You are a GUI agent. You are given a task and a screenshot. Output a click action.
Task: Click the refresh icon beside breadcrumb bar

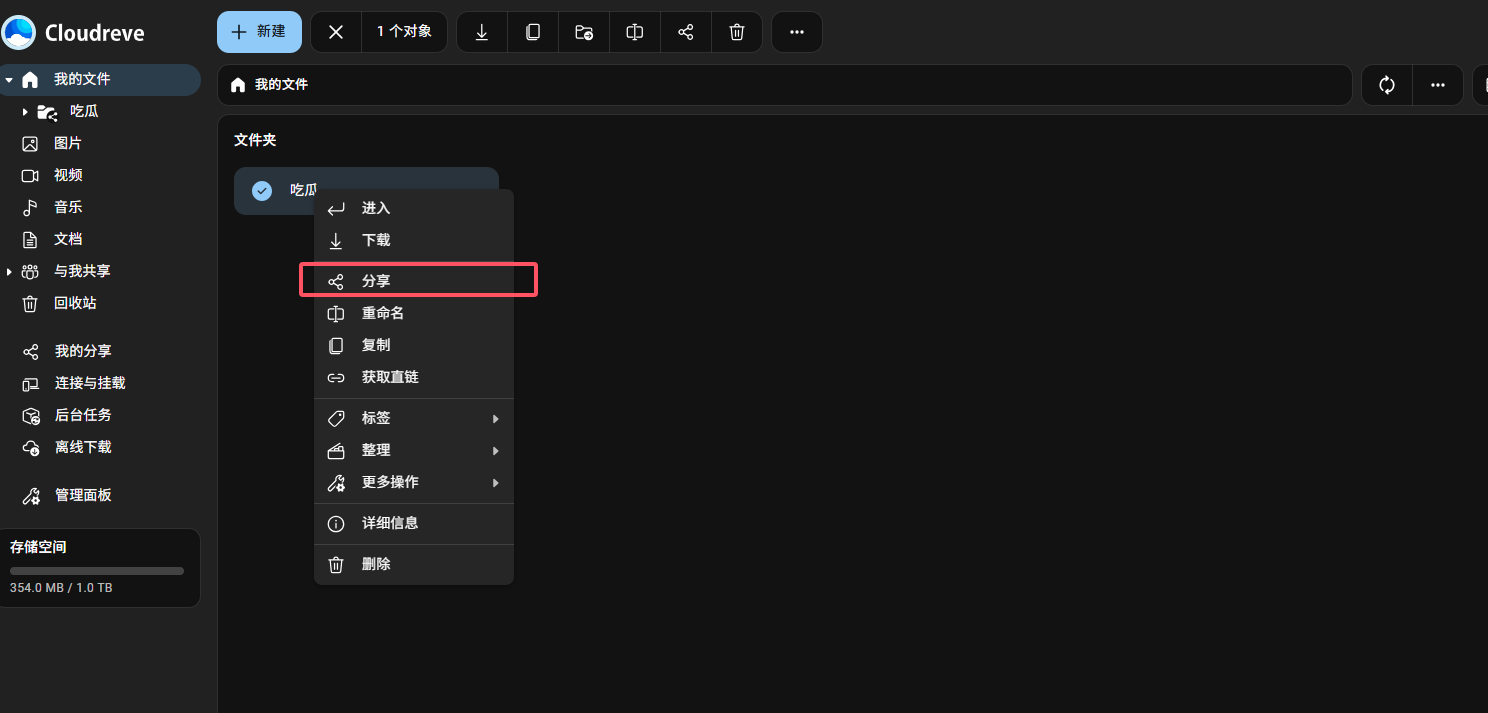click(x=1387, y=85)
